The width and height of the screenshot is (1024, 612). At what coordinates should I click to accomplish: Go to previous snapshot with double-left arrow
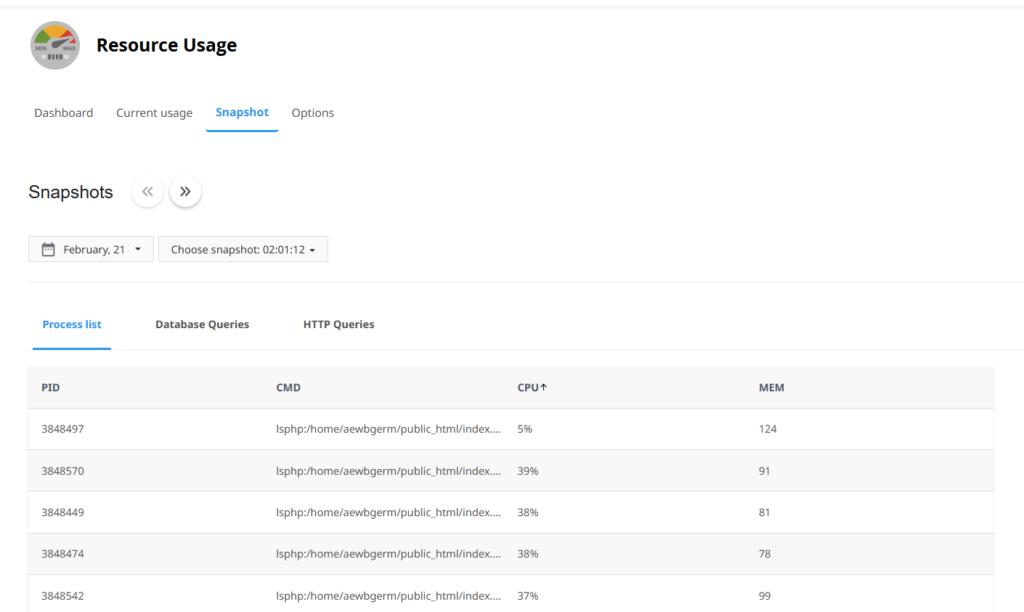tap(147, 191)
